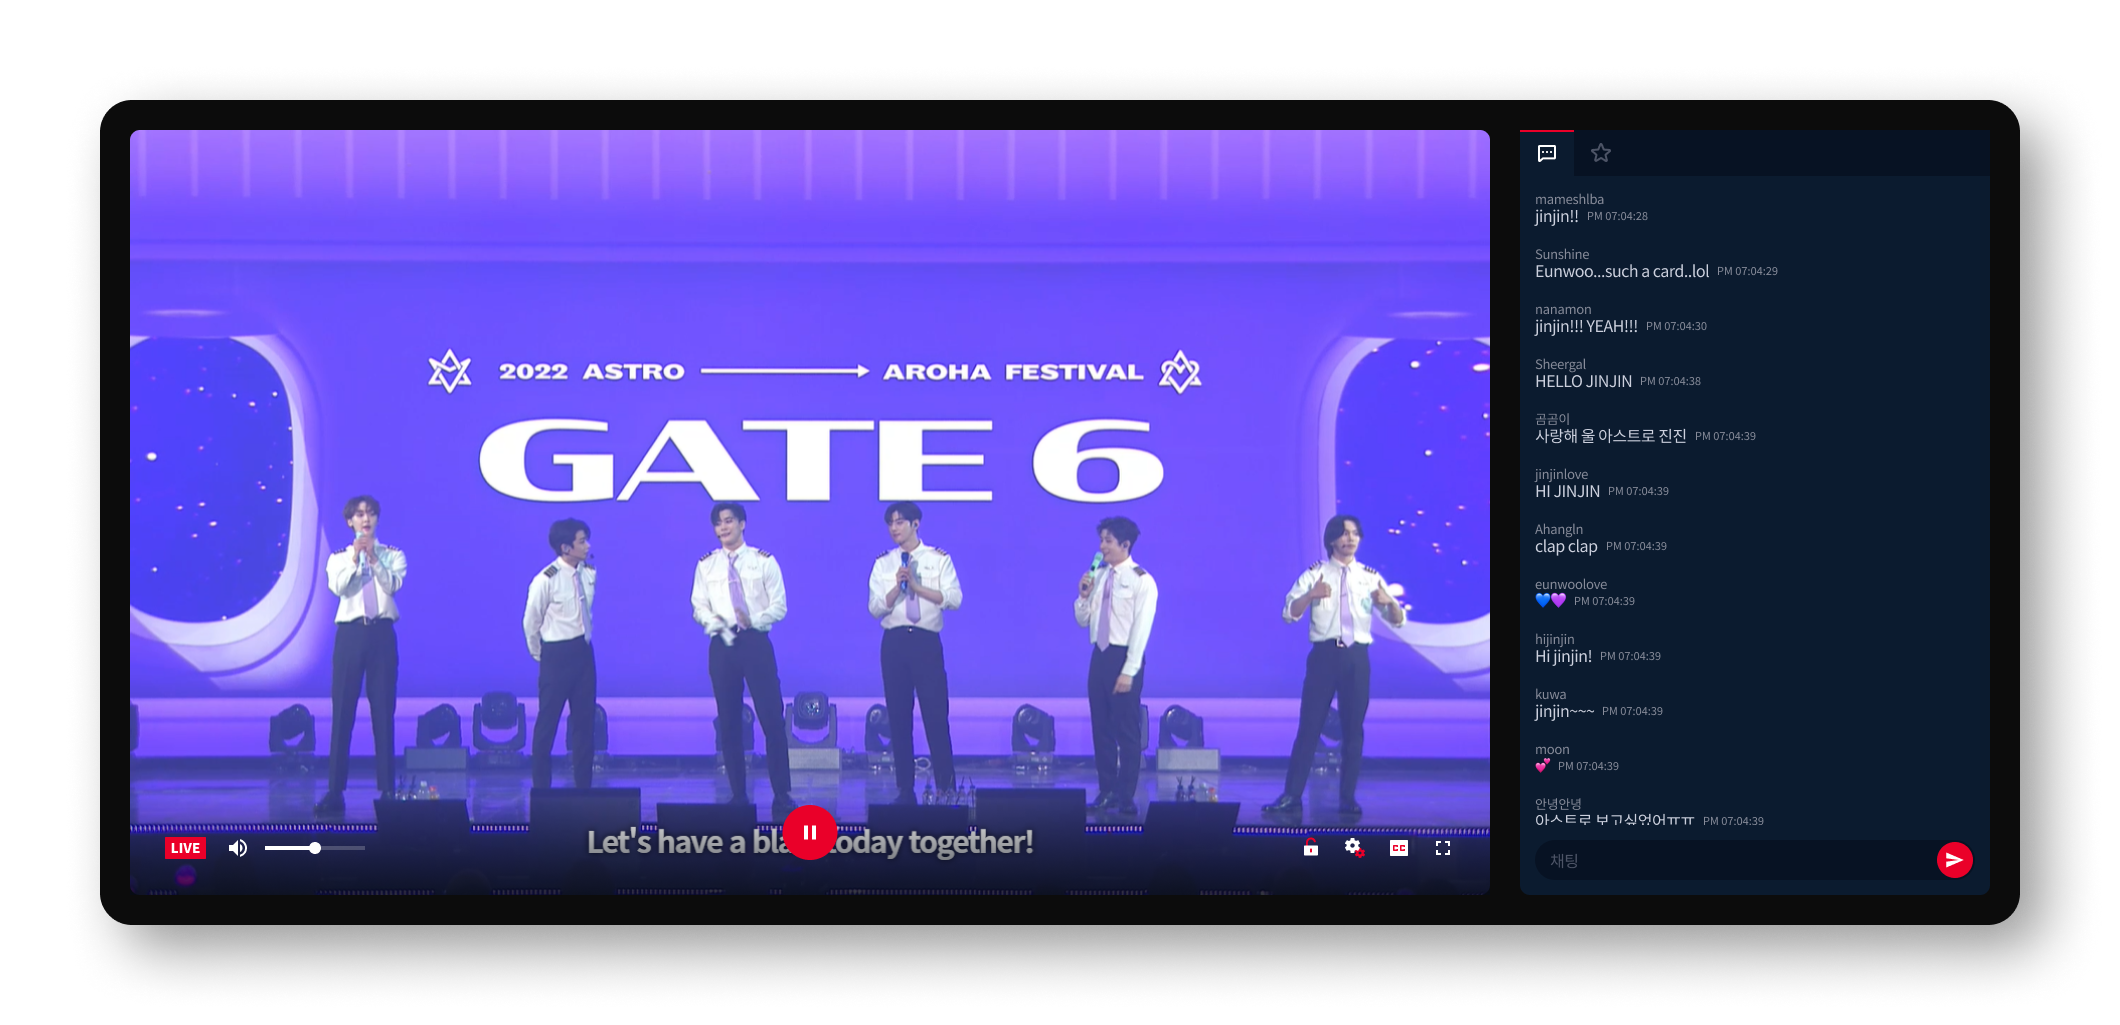2120x1025 pixels.
Task: Select moon's pink heart emoji message
Action: click(x=1543, y=766)
